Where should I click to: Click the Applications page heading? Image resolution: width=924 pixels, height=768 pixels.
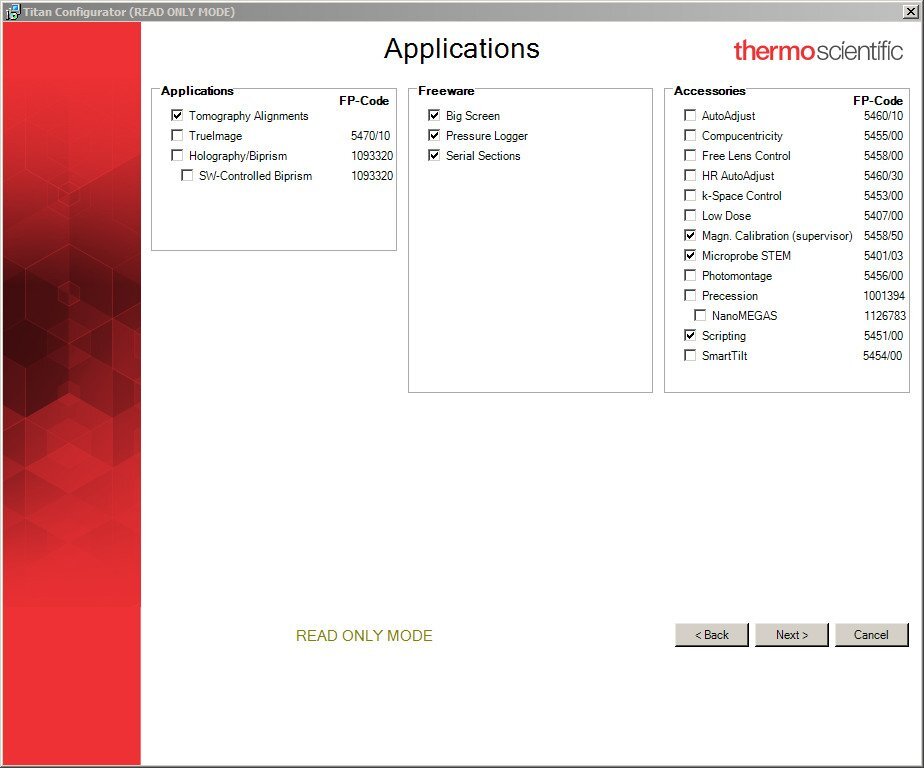462,49
